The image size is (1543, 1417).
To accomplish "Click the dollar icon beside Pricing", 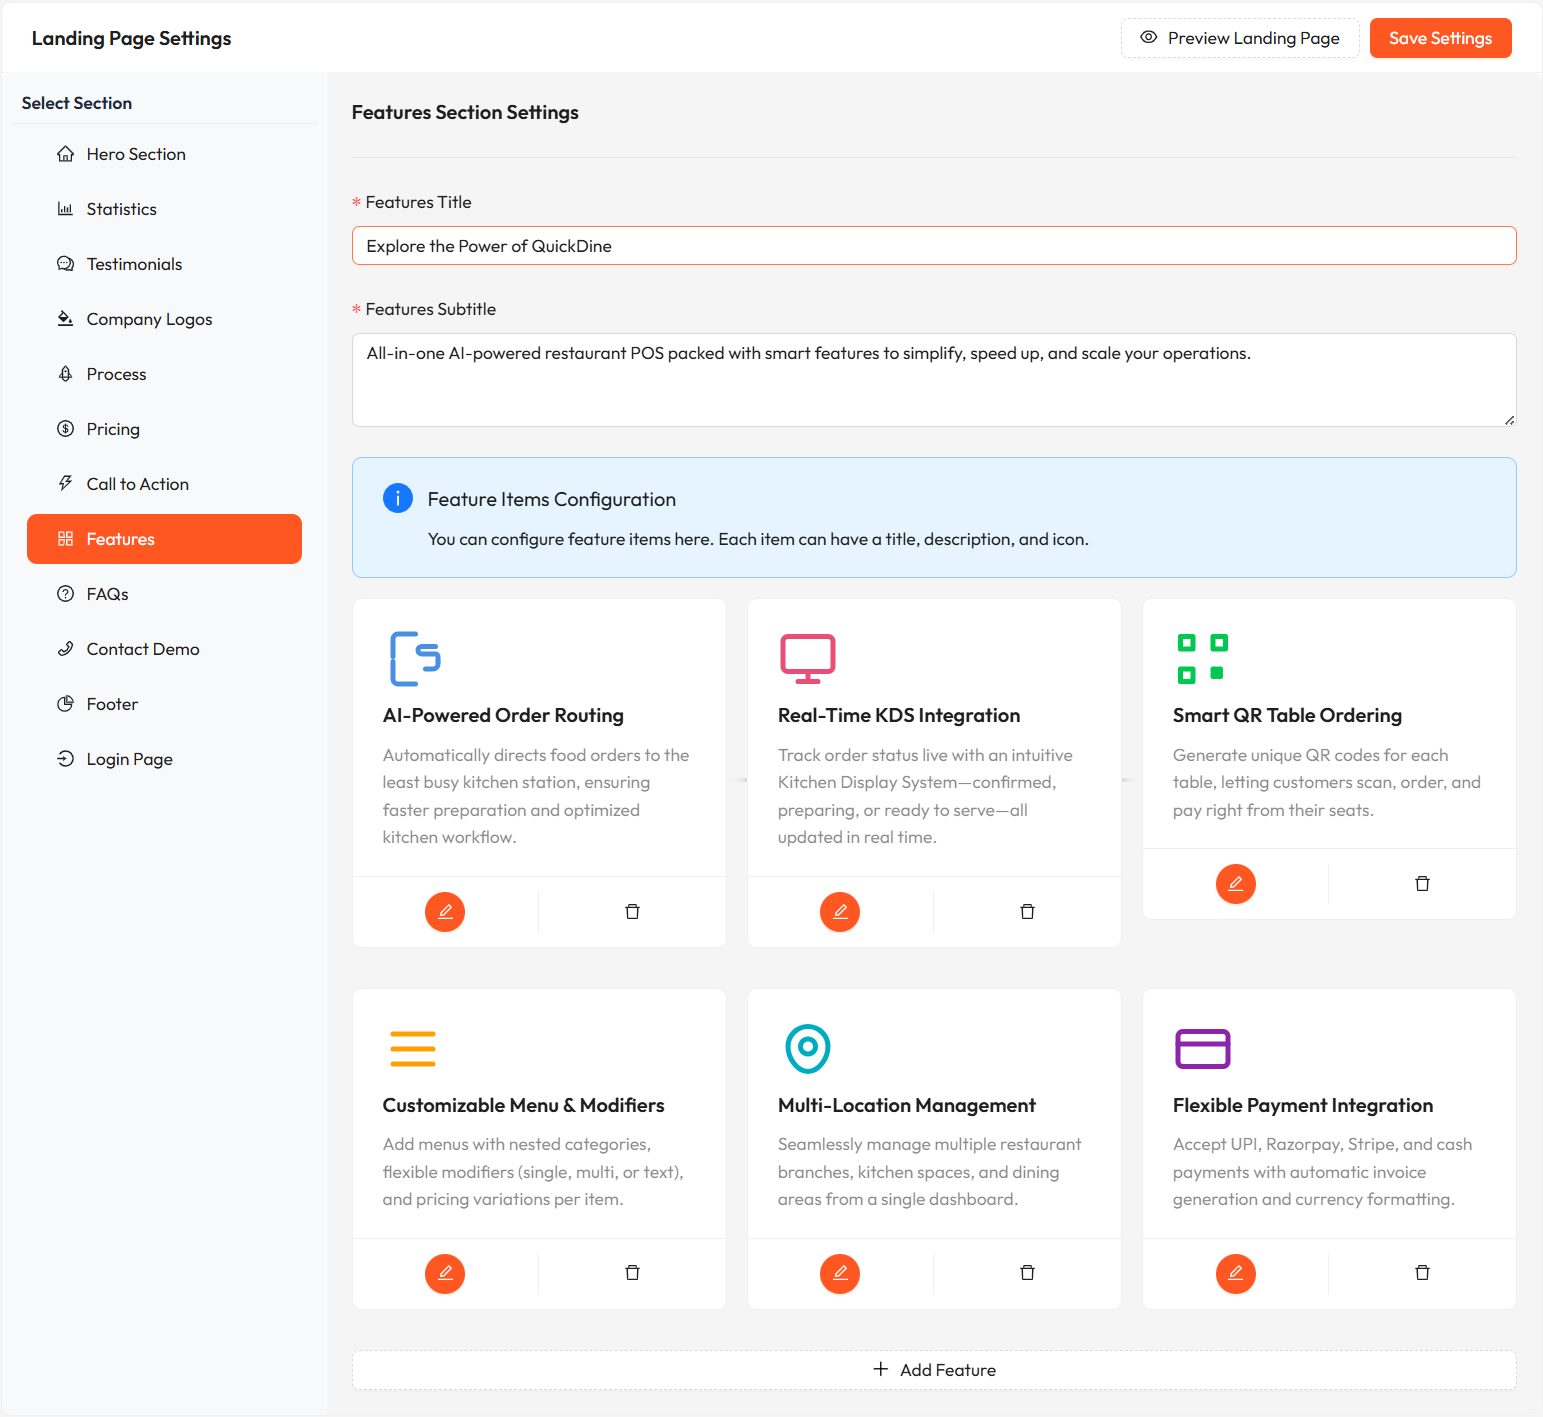I will click(x=66, y=429).
